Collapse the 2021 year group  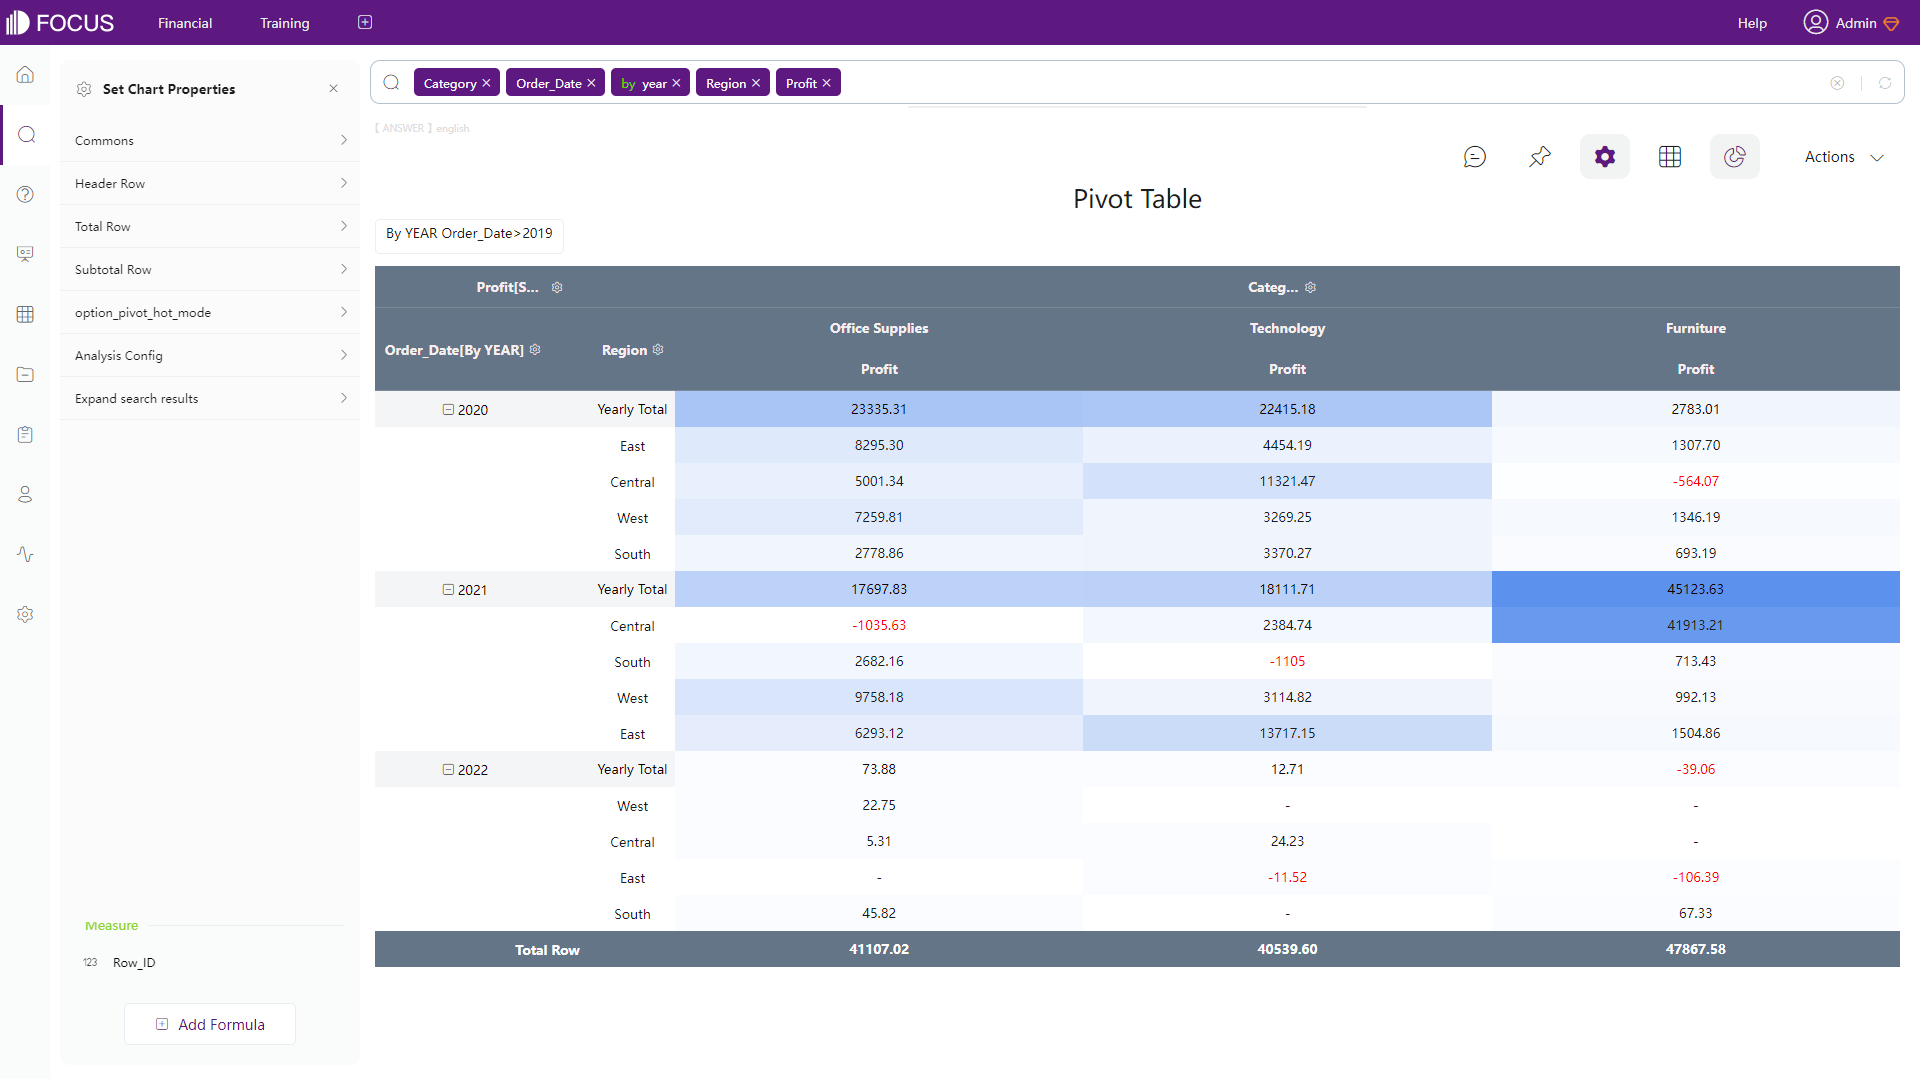449,589
